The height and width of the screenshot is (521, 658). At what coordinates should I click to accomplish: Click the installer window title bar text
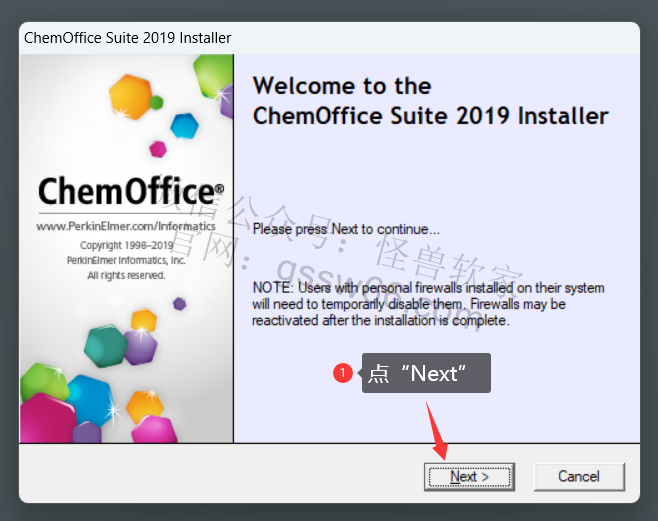[x=128, y=38]
